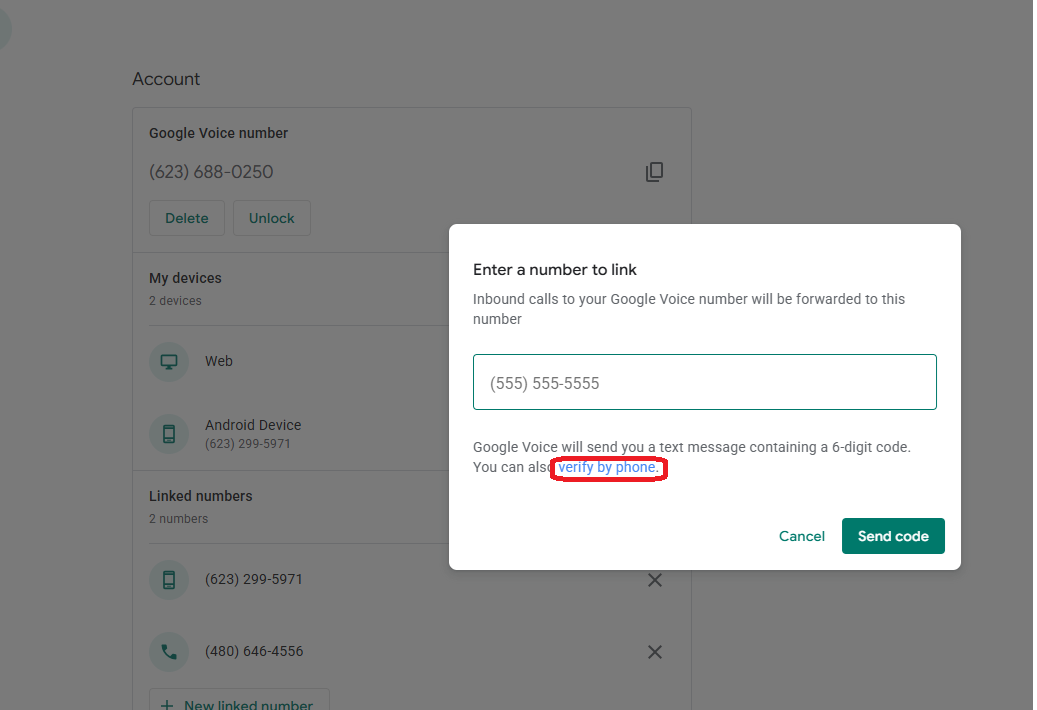Copy the Google Voice number icon
Screen dimensions: 1037x710
pyautogui.click(x=654, y=172)
